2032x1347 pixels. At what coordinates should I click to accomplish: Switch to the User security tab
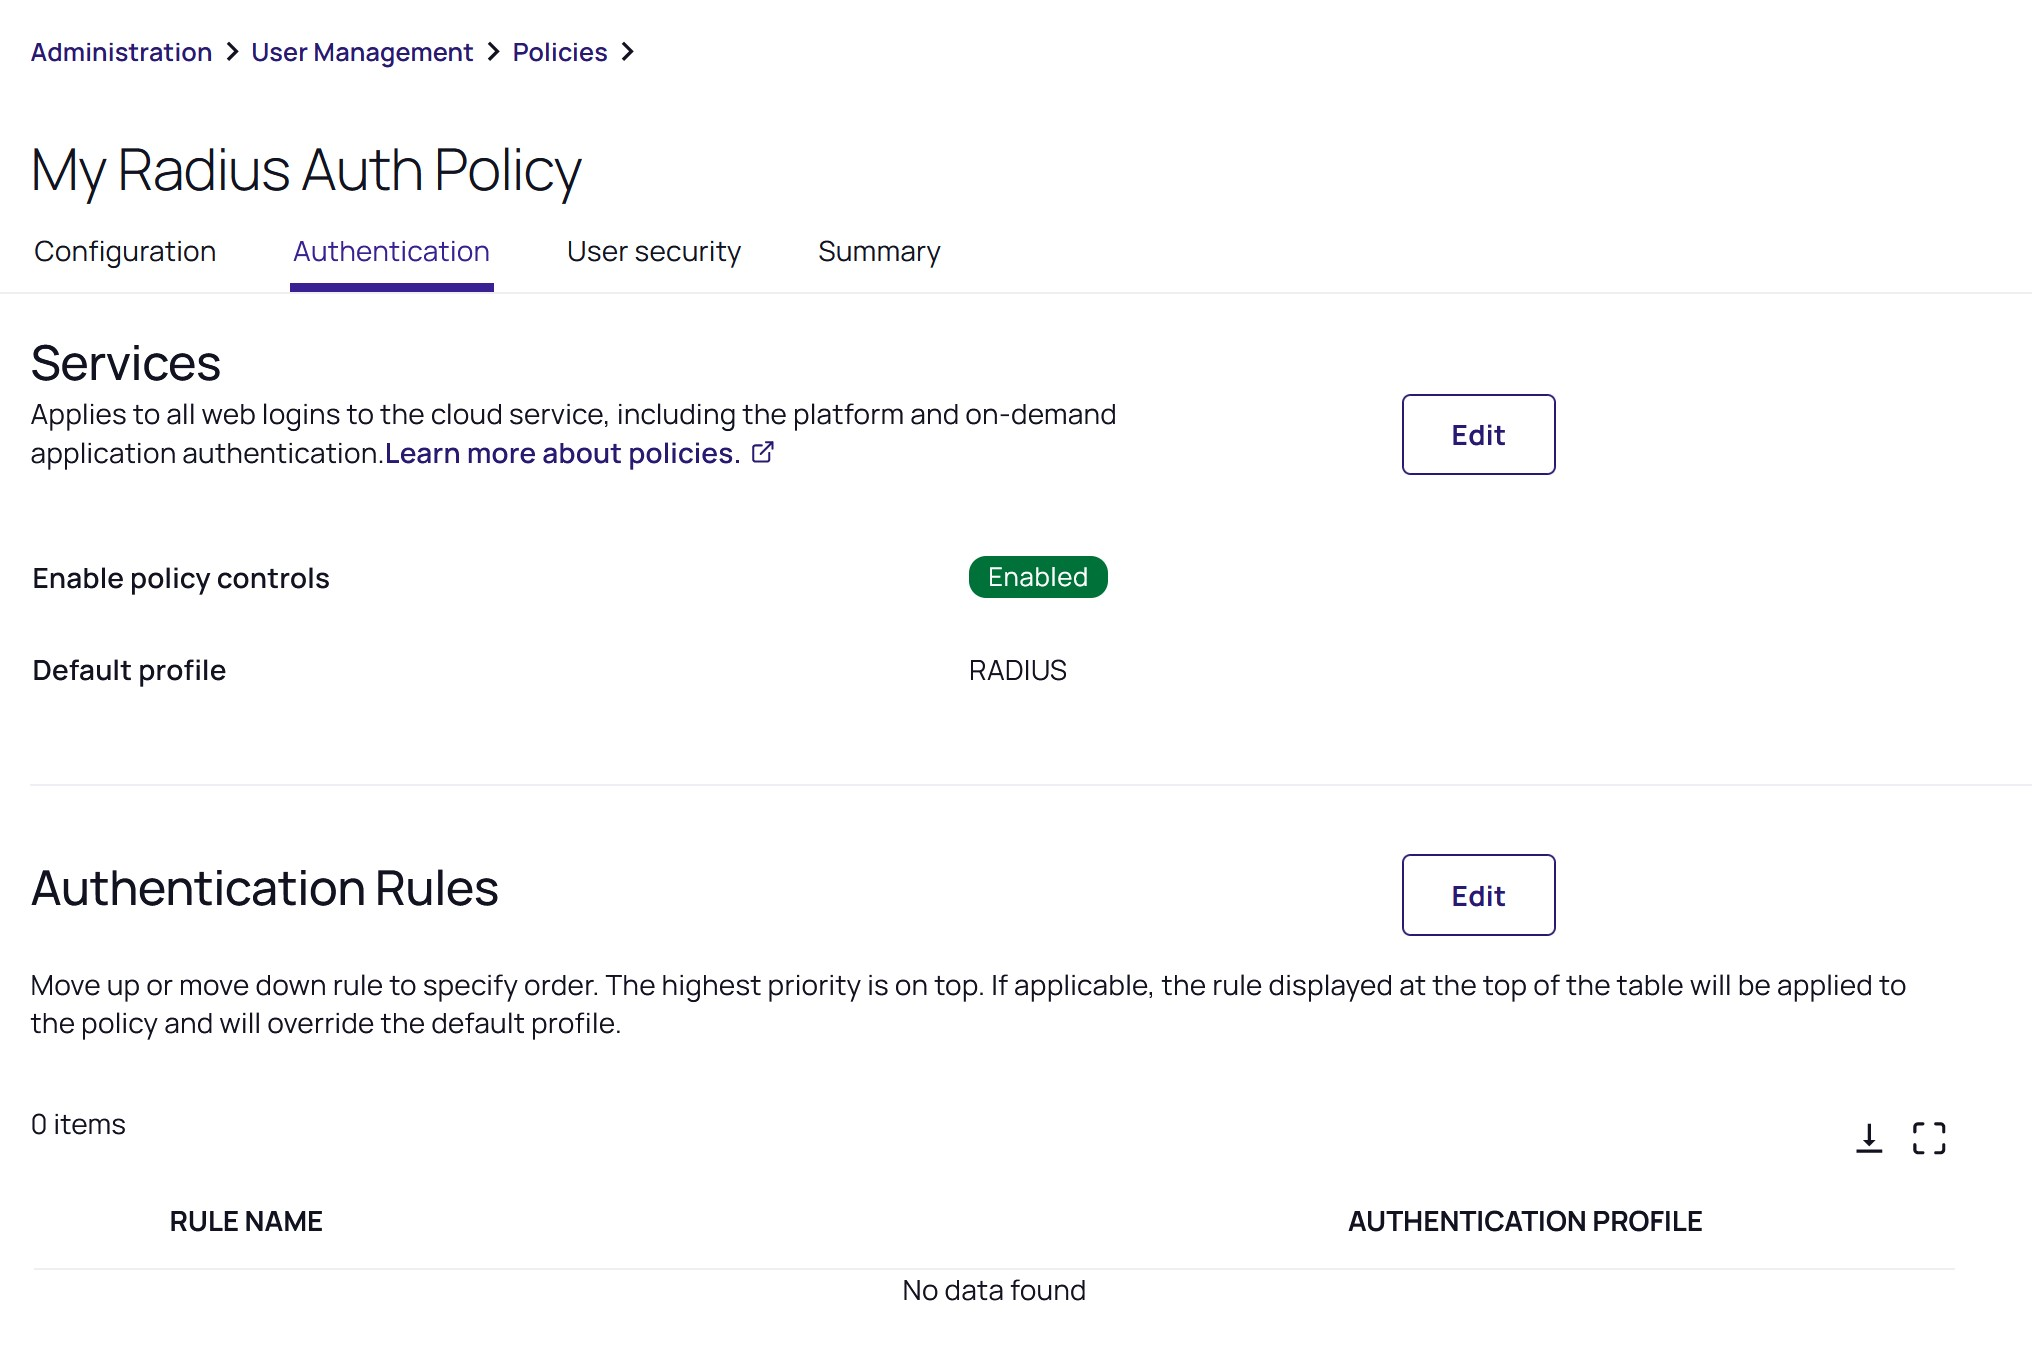(654, 252)
